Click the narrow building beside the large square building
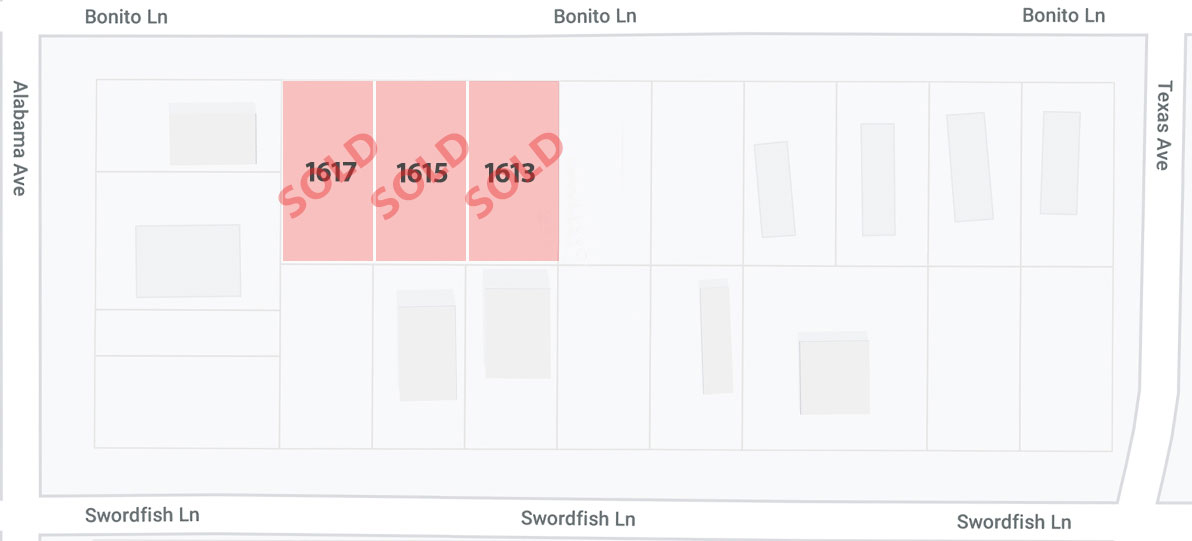The height and width of the screenshot is (541, 1192). tap(716, 337)
